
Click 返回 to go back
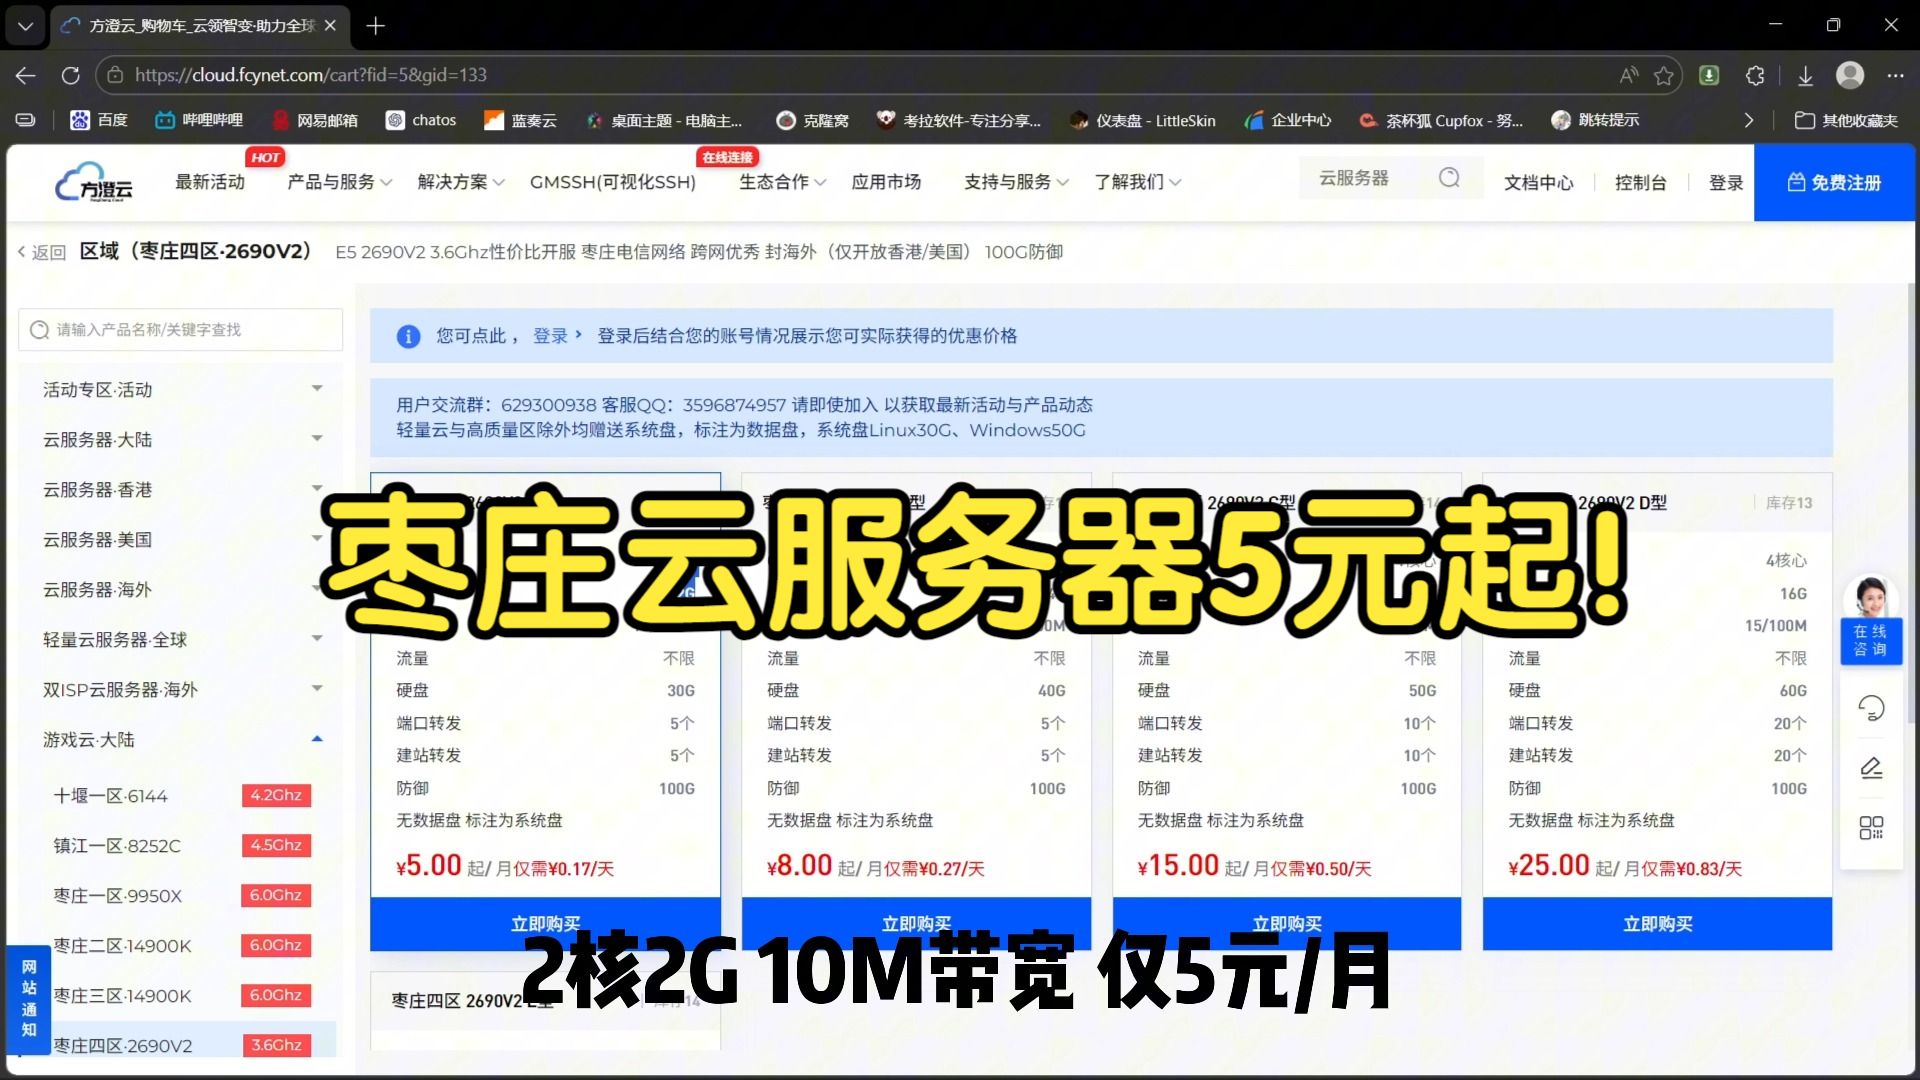42,252
